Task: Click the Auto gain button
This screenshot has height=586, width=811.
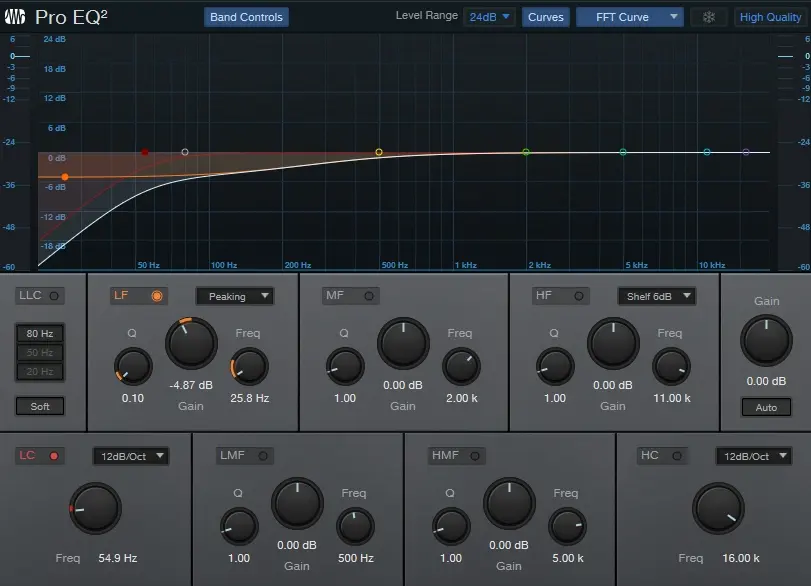Action: pos(765,407)
